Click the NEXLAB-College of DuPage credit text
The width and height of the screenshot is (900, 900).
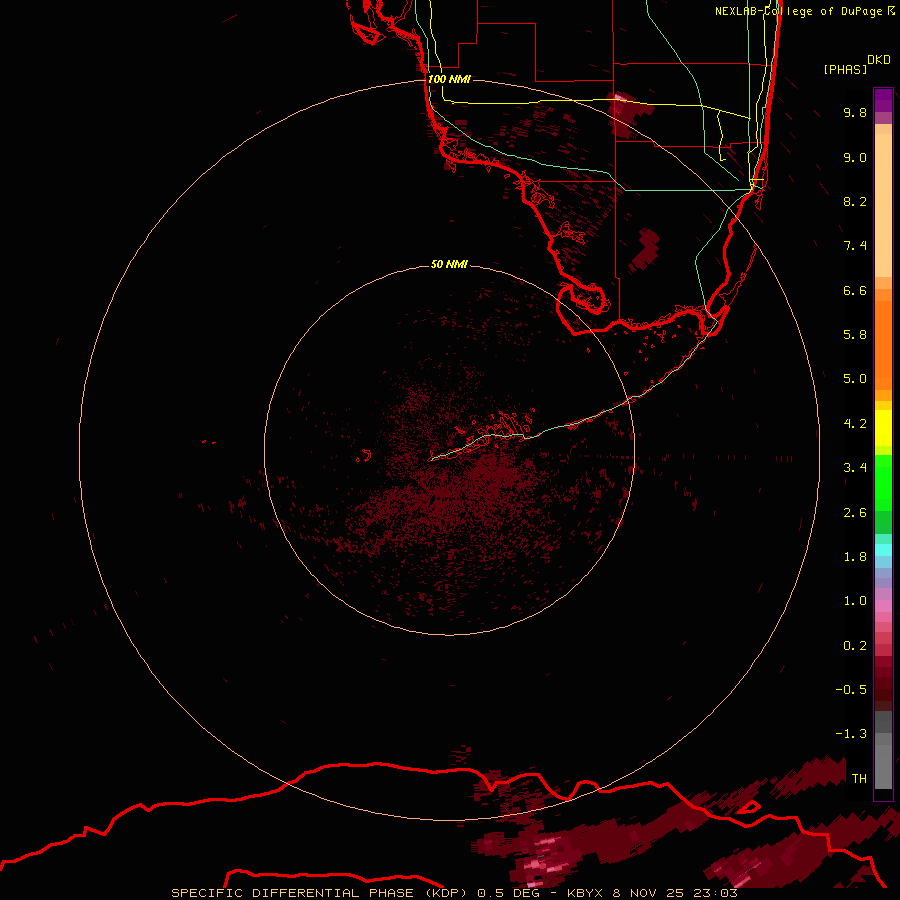click(x=799, y=11)
